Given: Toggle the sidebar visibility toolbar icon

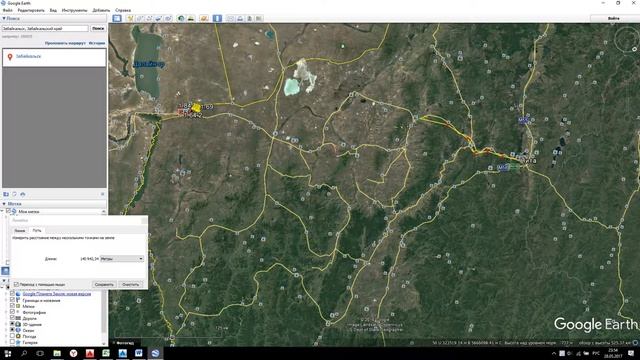Looking at the screenshot, I should [x=117, y=18].
